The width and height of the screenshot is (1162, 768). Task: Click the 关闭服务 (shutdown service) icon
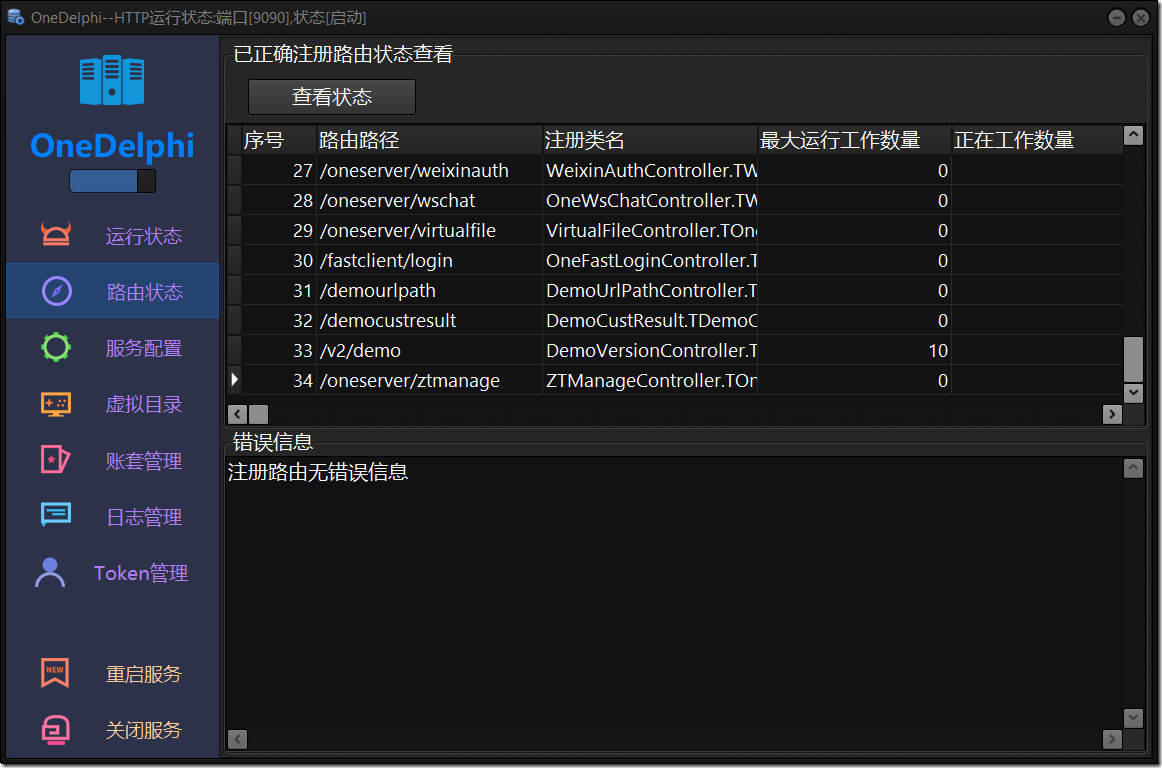(58, 729)
